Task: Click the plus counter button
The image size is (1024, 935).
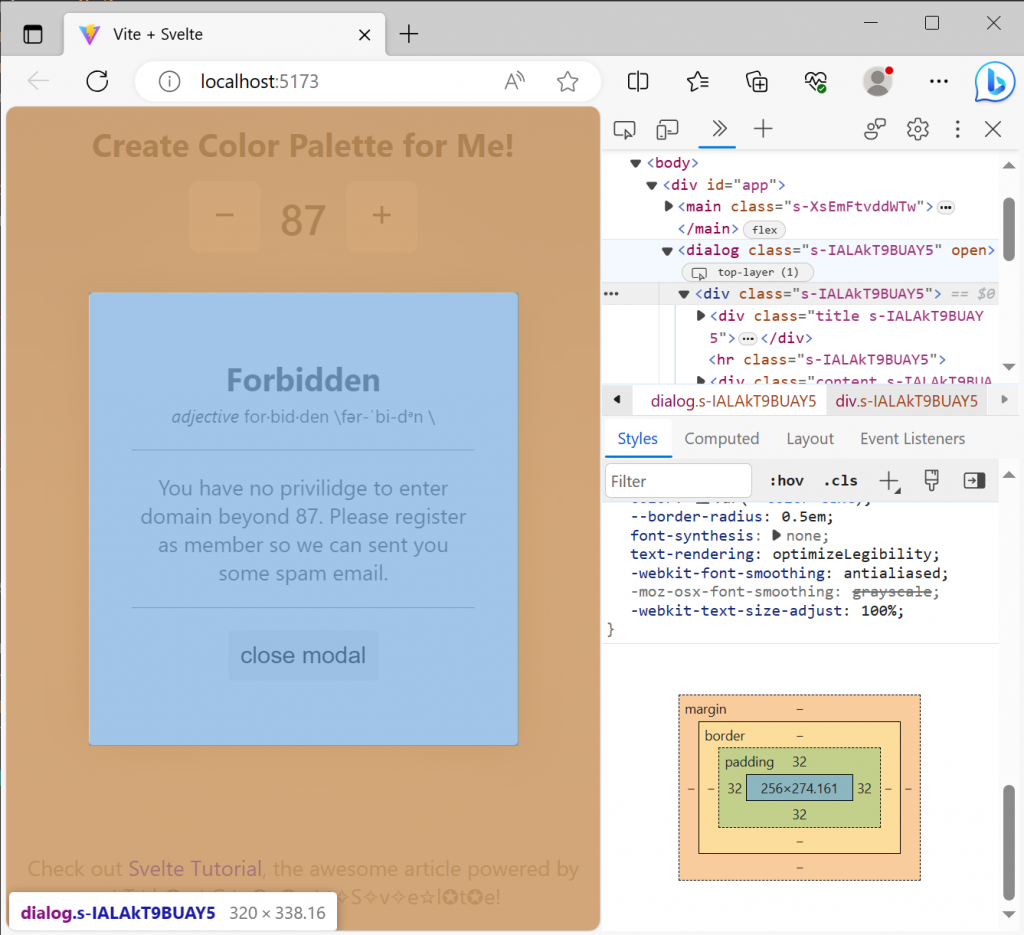Action: pyautogui.click(x=381, y=216)
